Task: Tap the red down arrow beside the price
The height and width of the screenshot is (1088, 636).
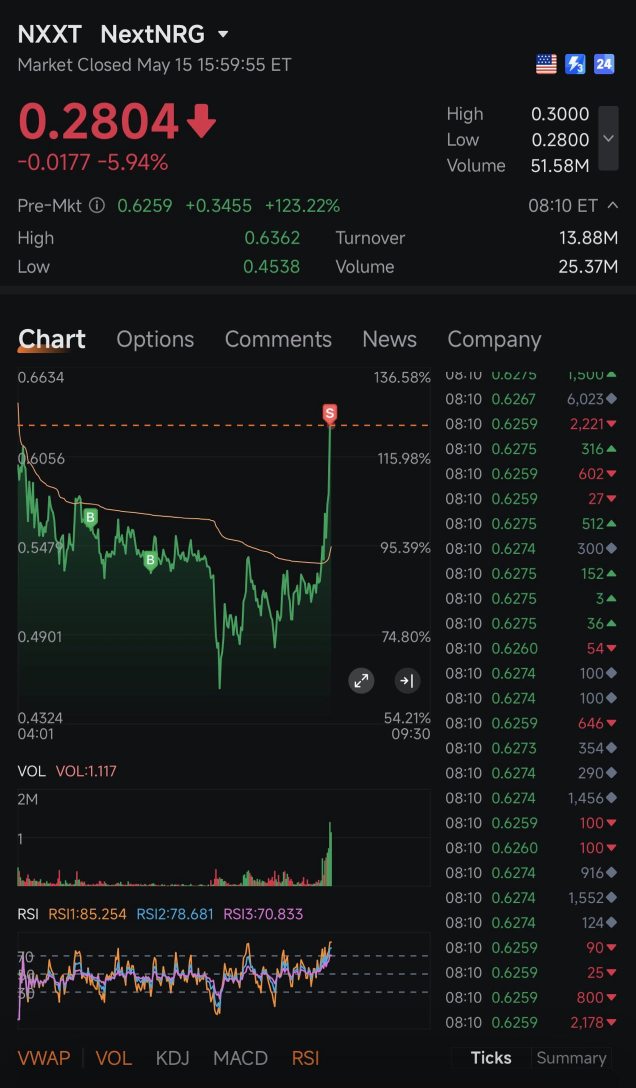Action: pyautogui.click(x=201, y=121)
